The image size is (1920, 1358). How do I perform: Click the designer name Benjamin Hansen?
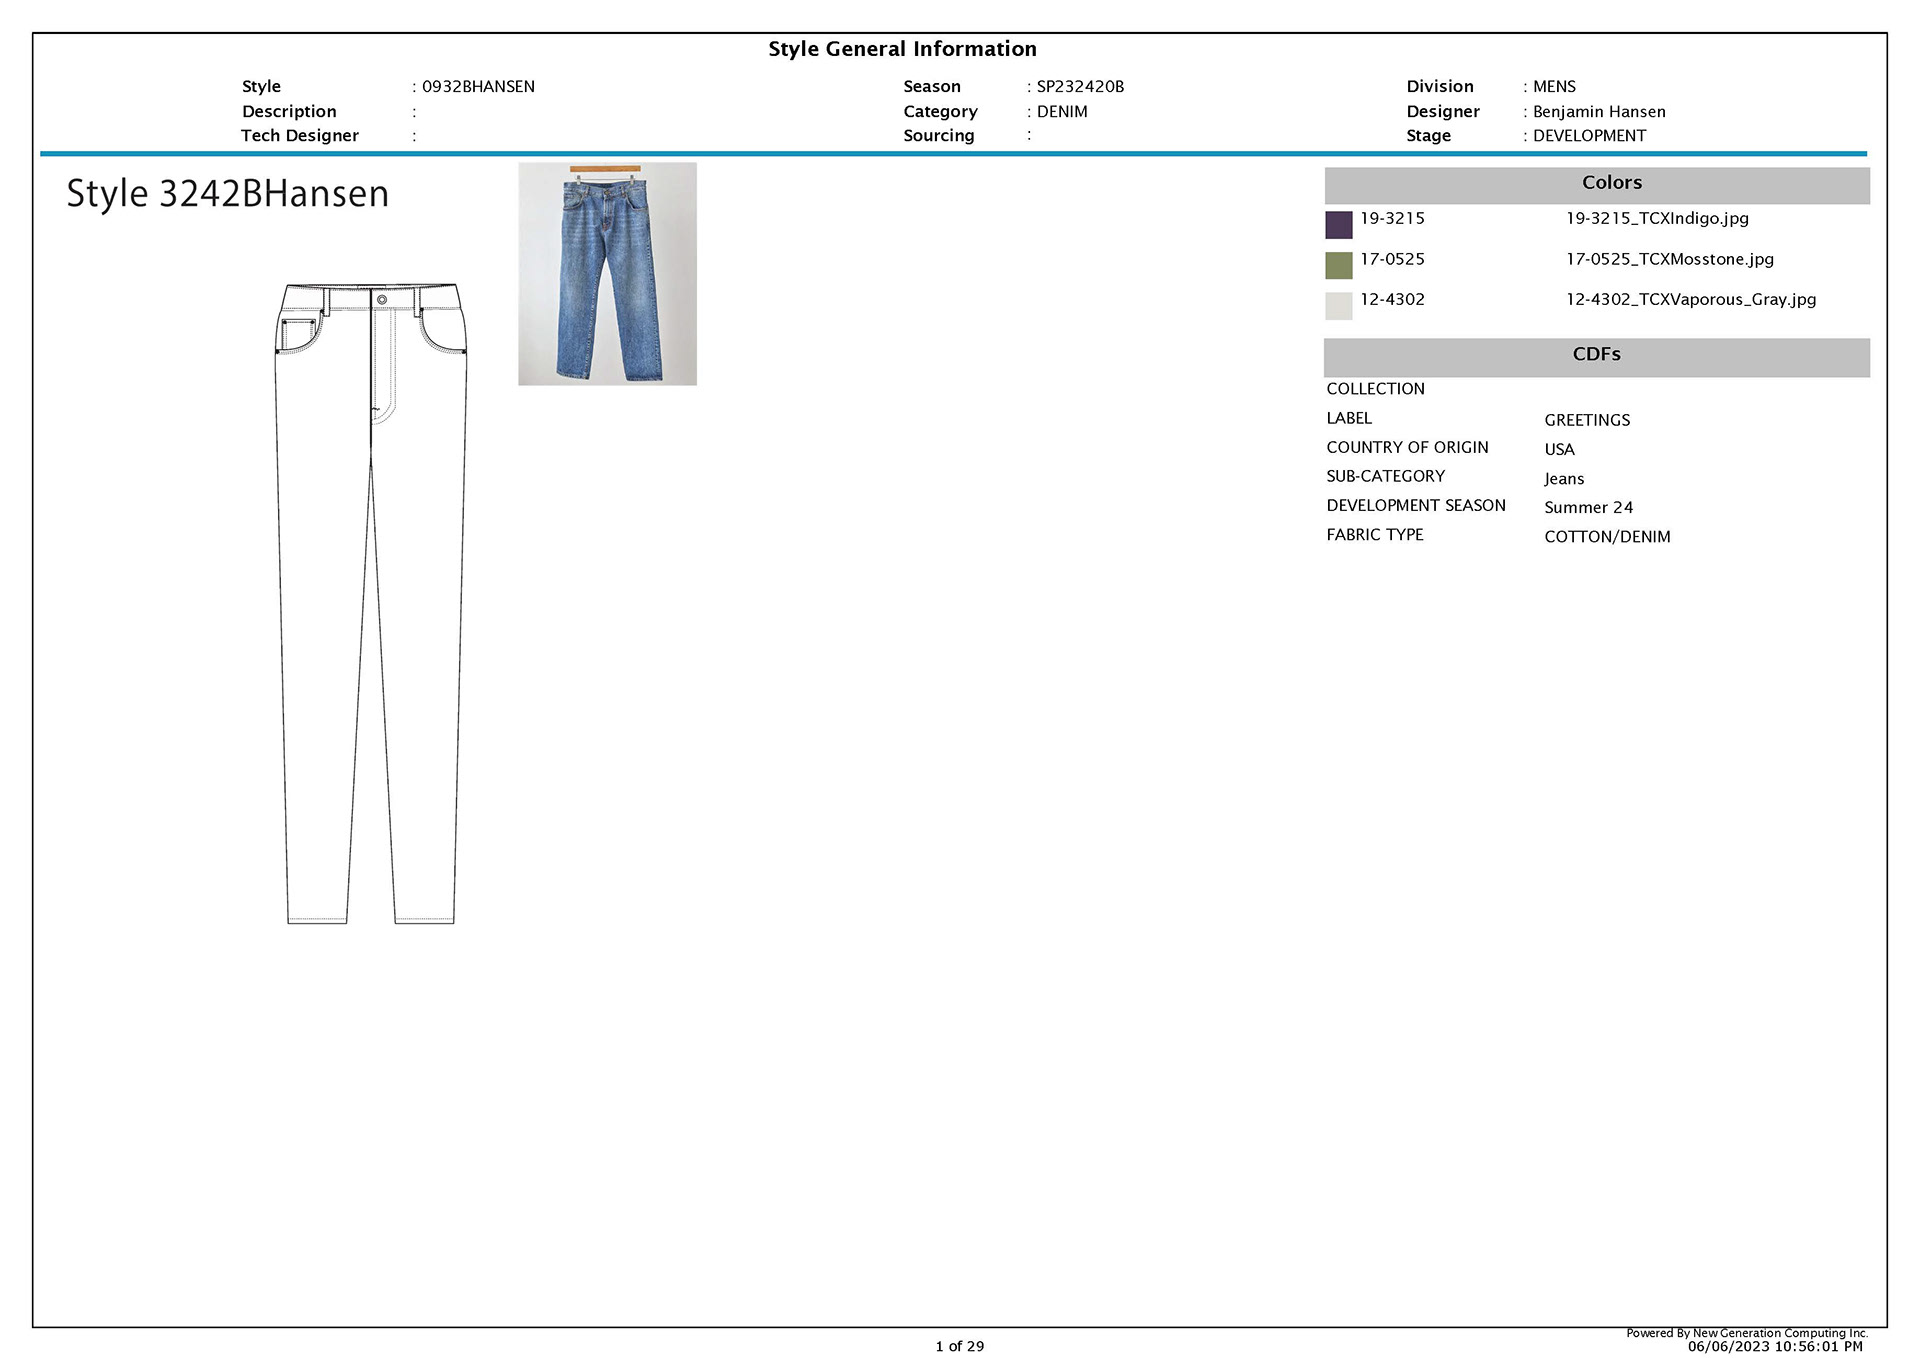(x=1598, y=112)
